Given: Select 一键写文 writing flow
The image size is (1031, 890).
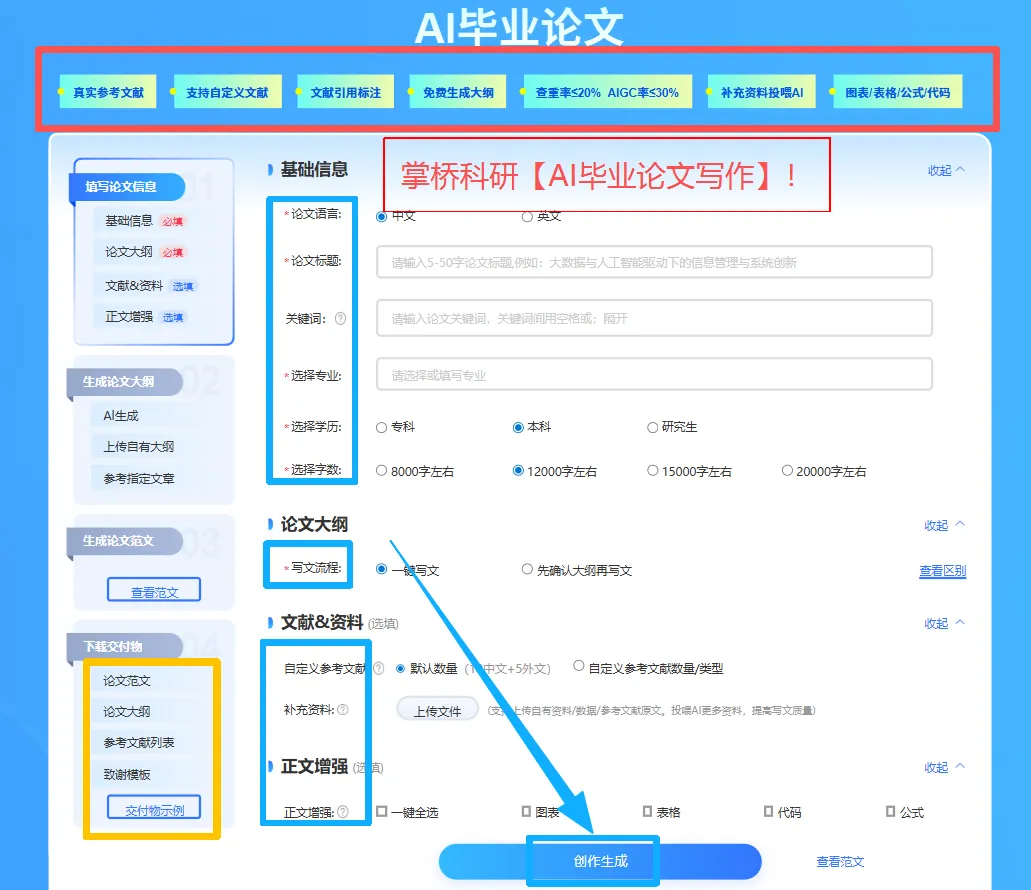Looking at the screenshot, I should click(381, 569).
